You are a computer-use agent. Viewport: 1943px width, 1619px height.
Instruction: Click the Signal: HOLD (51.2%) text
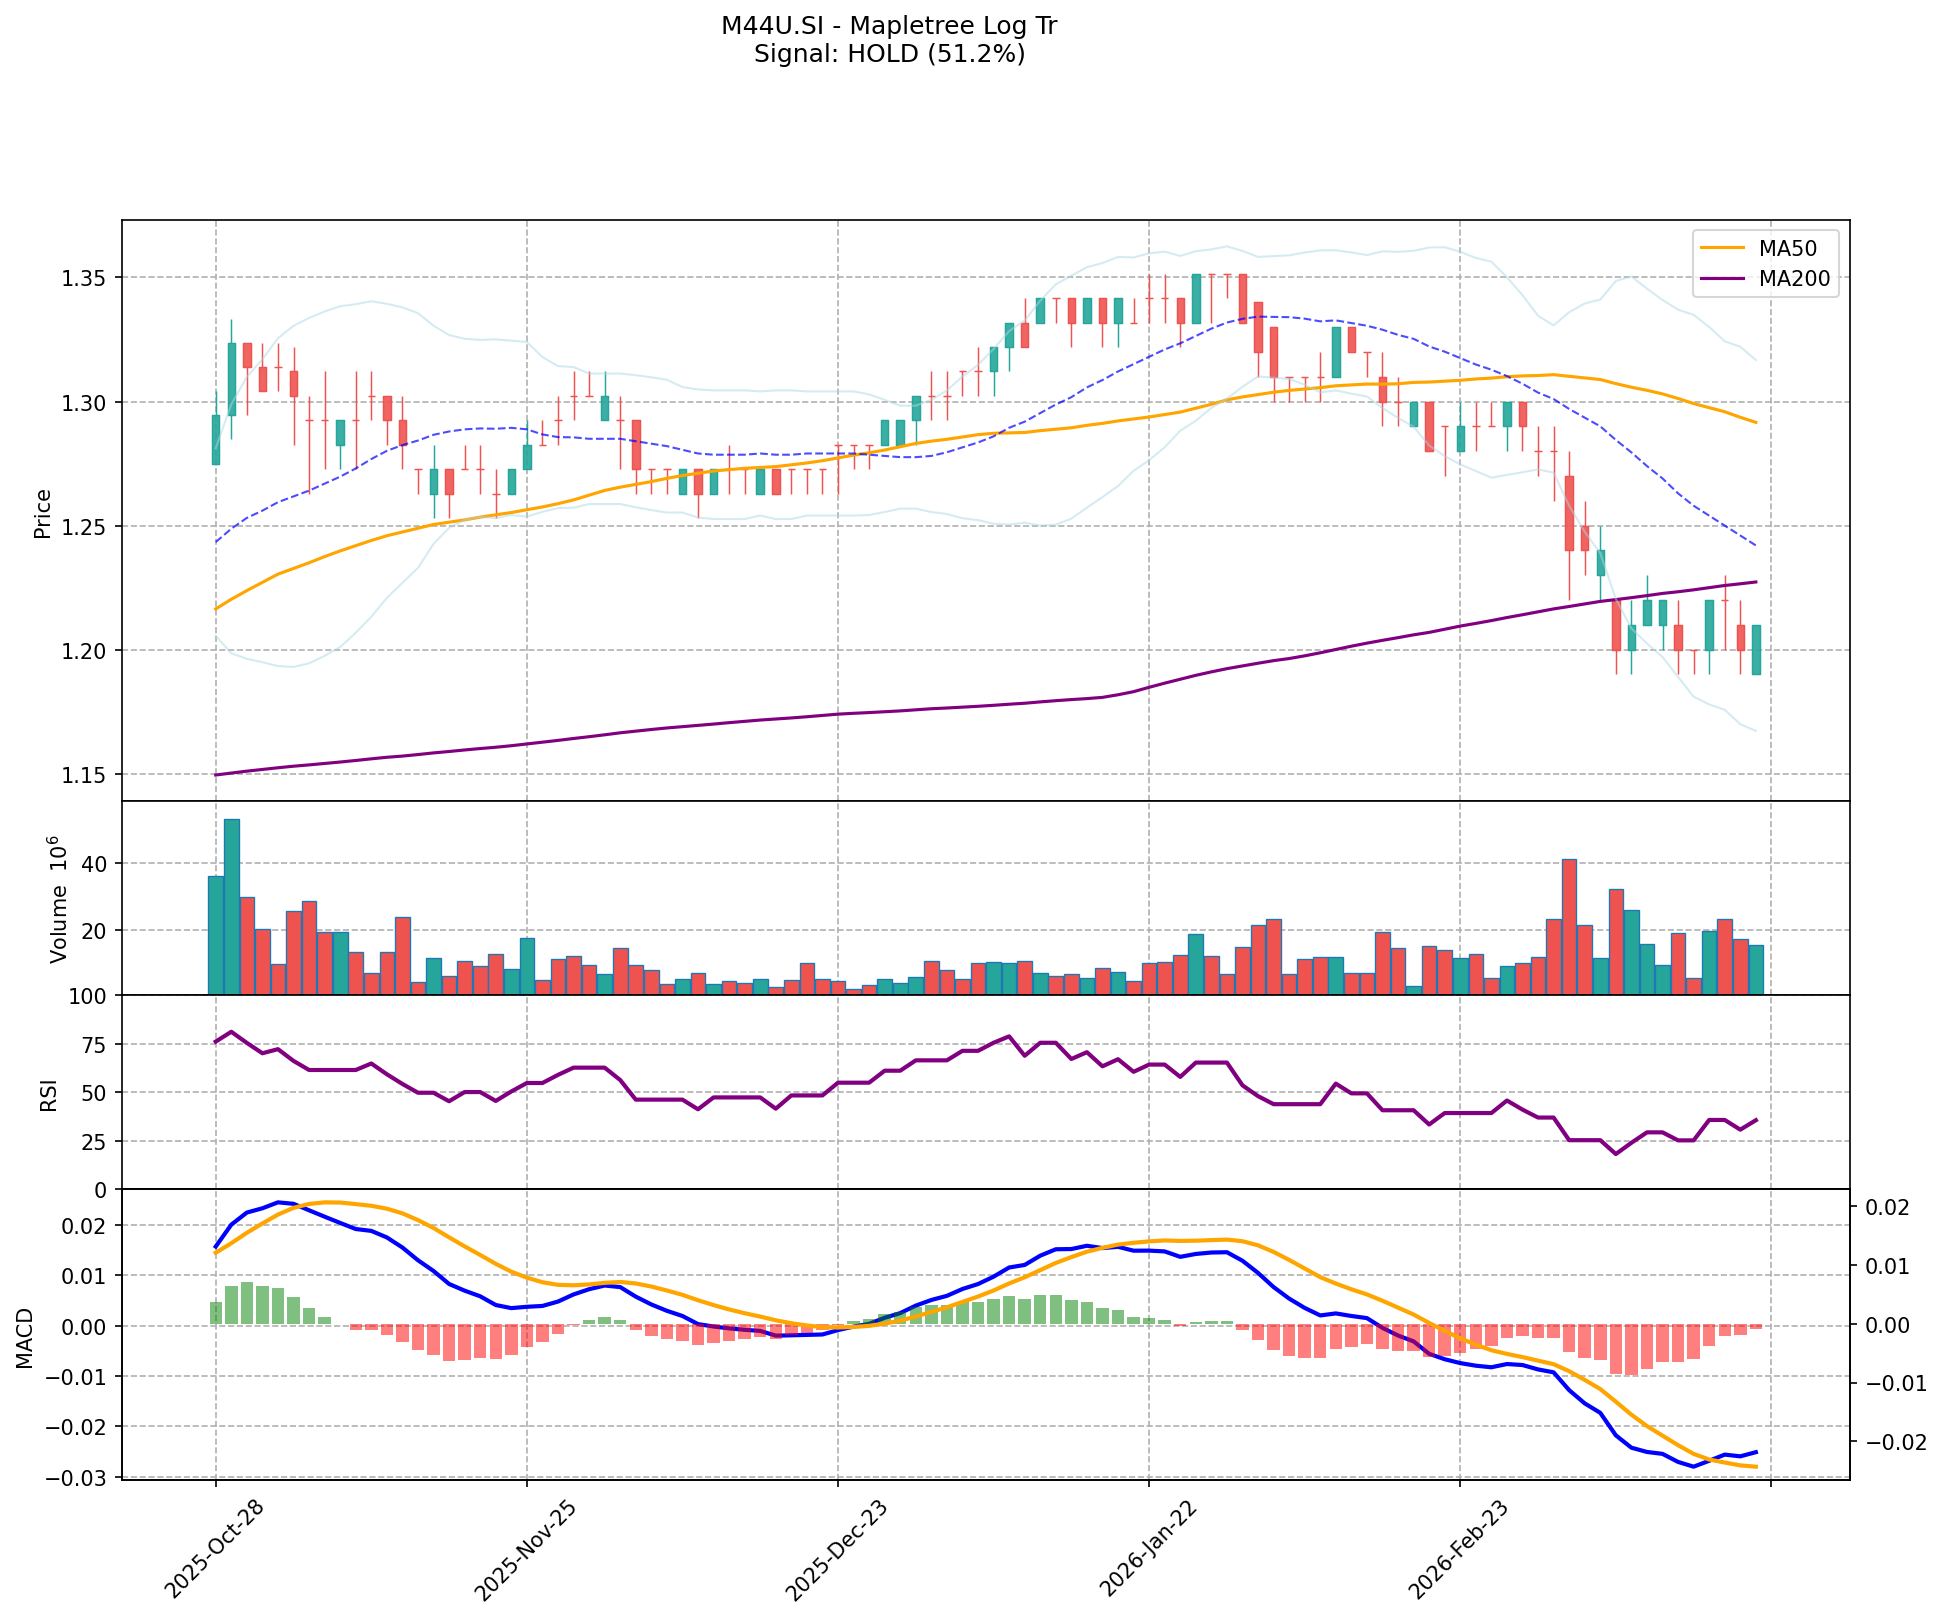(888, 54)
